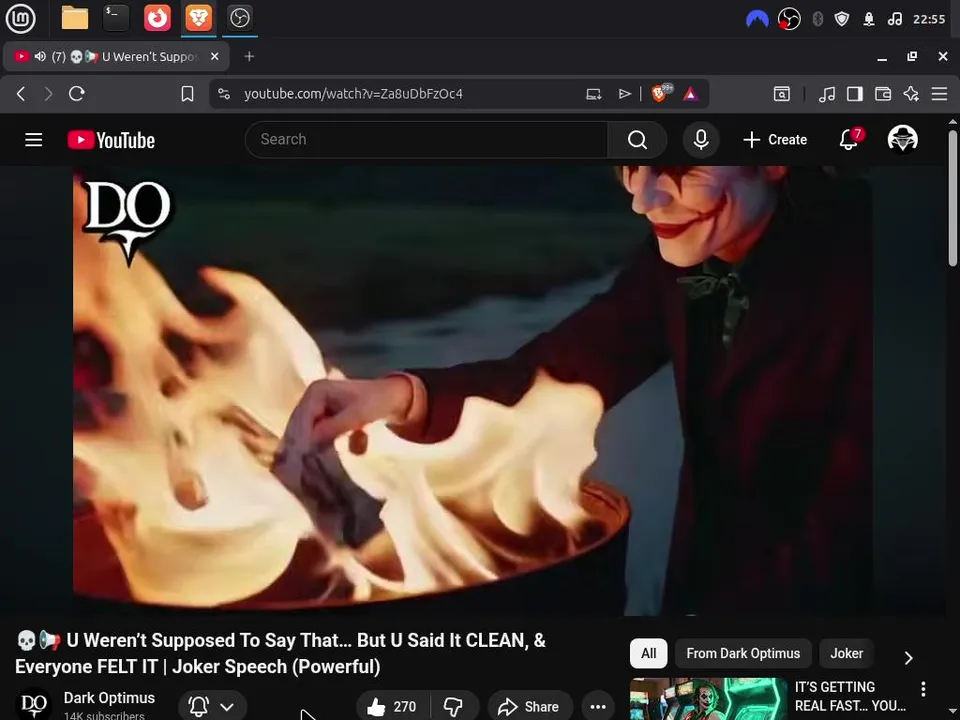Open the account avatar menu
960x720 pixels.
[902, 139]
